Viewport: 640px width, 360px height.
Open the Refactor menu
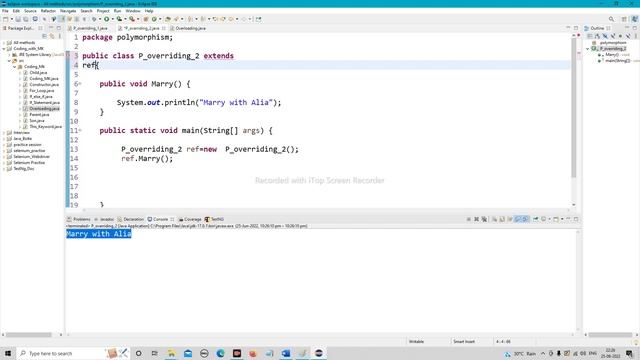click(x=48, y=11)
